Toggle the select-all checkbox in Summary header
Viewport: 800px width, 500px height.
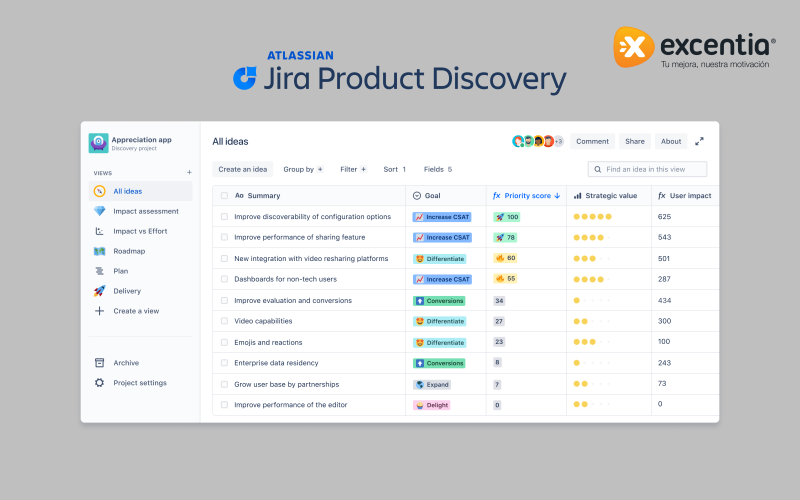(224, 195)
